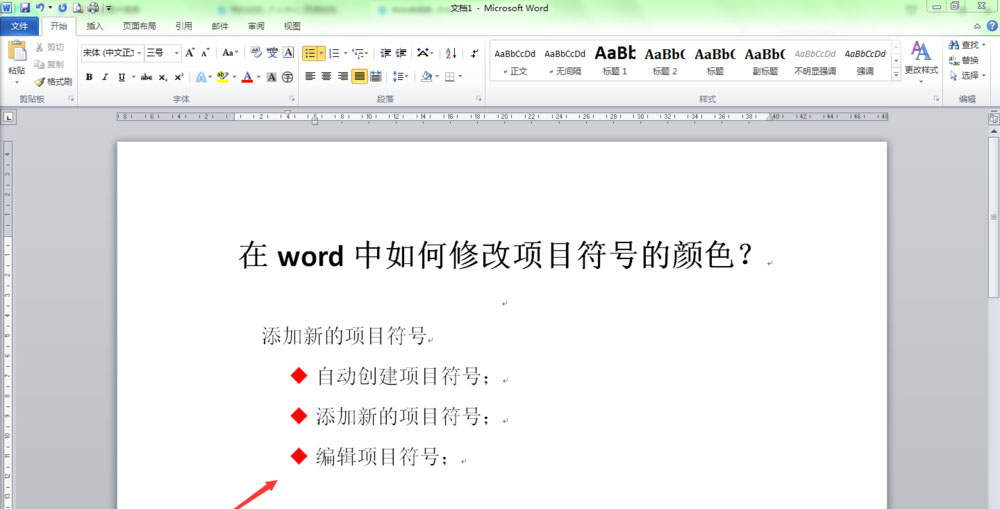Align text right

coord(342,77)
